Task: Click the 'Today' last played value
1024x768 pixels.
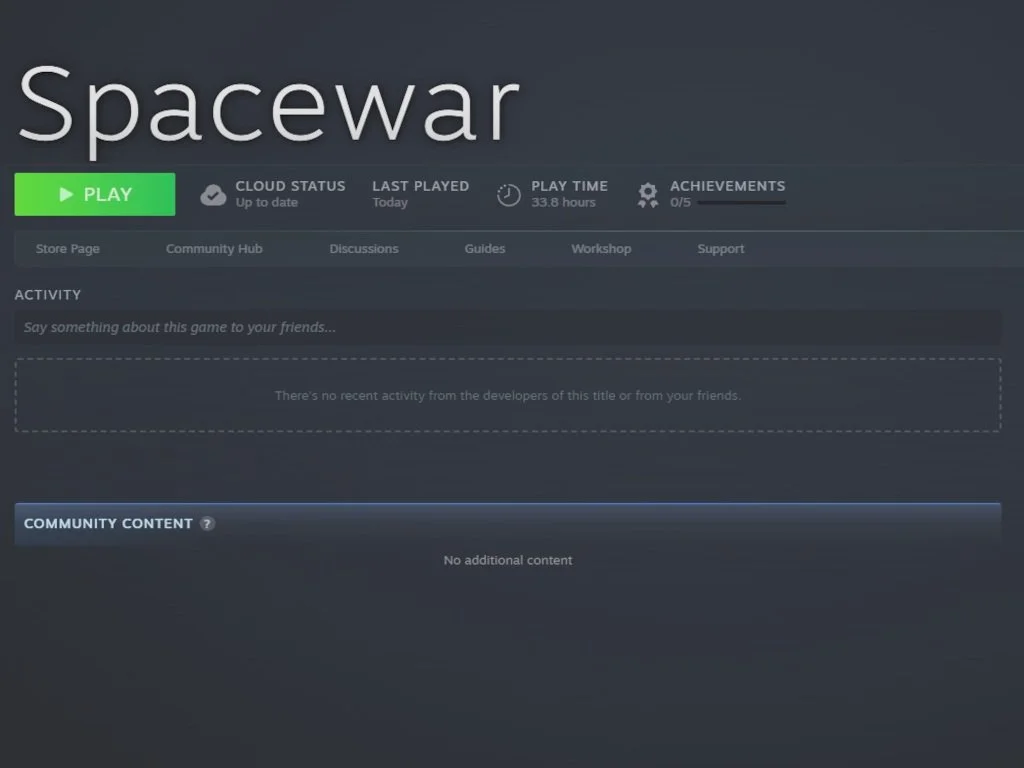Action: (x=390, y=202)
